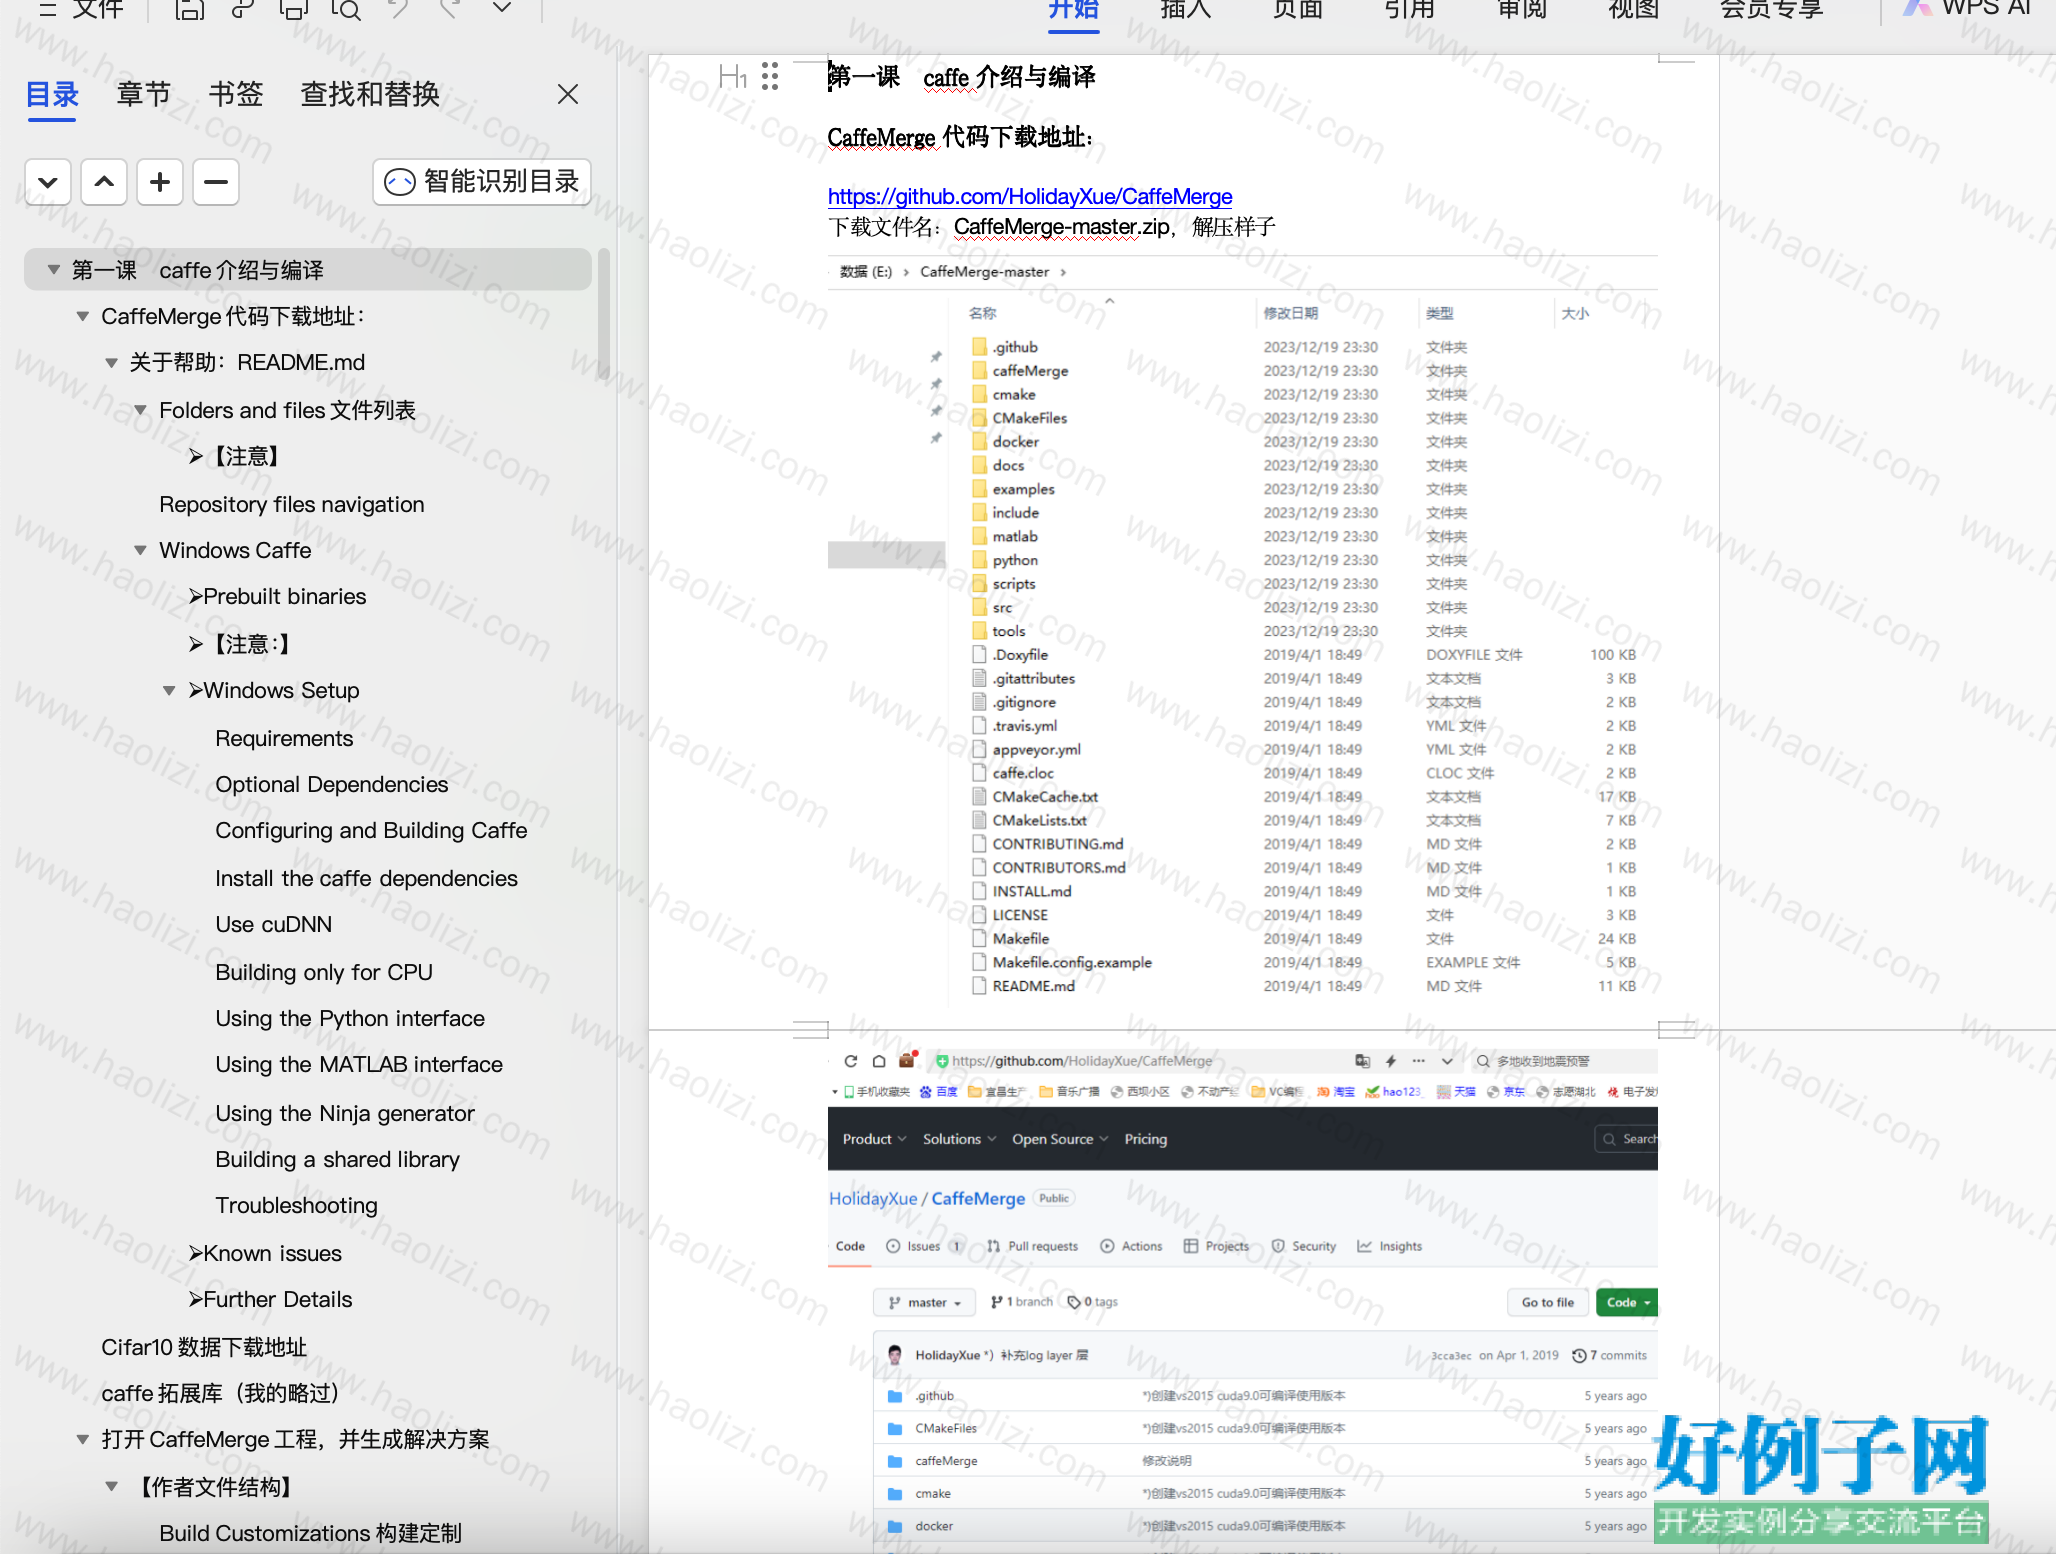Jump to Known issues in outline
Image resolution: width=2056 pixels, height=1554 pixels.
tap(265, 1253)
